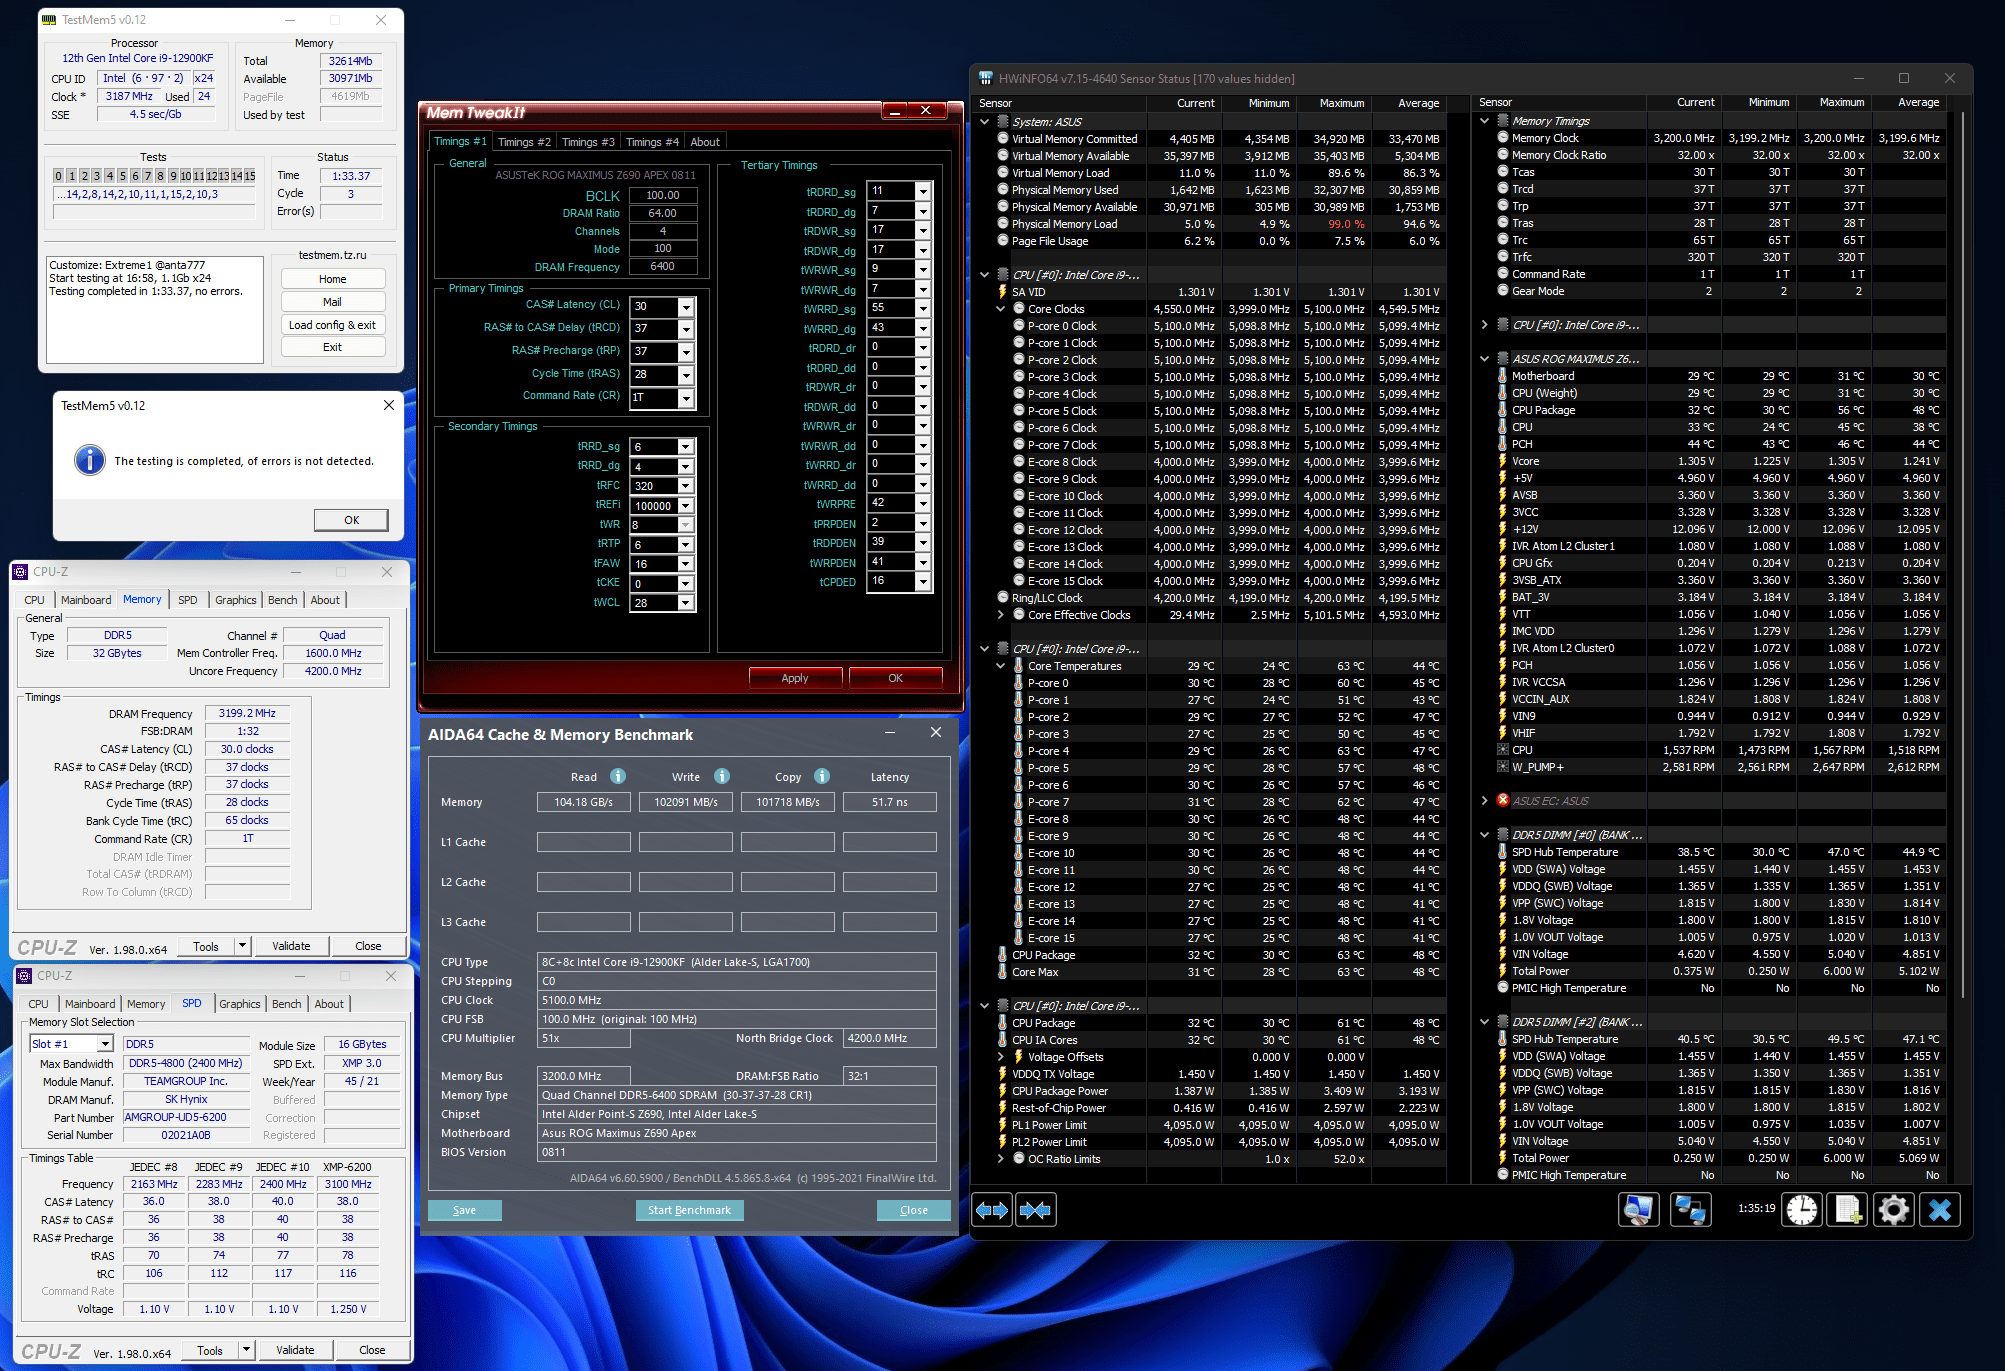Click Validate in the CPU-Z SPD window

point(295,1350)
